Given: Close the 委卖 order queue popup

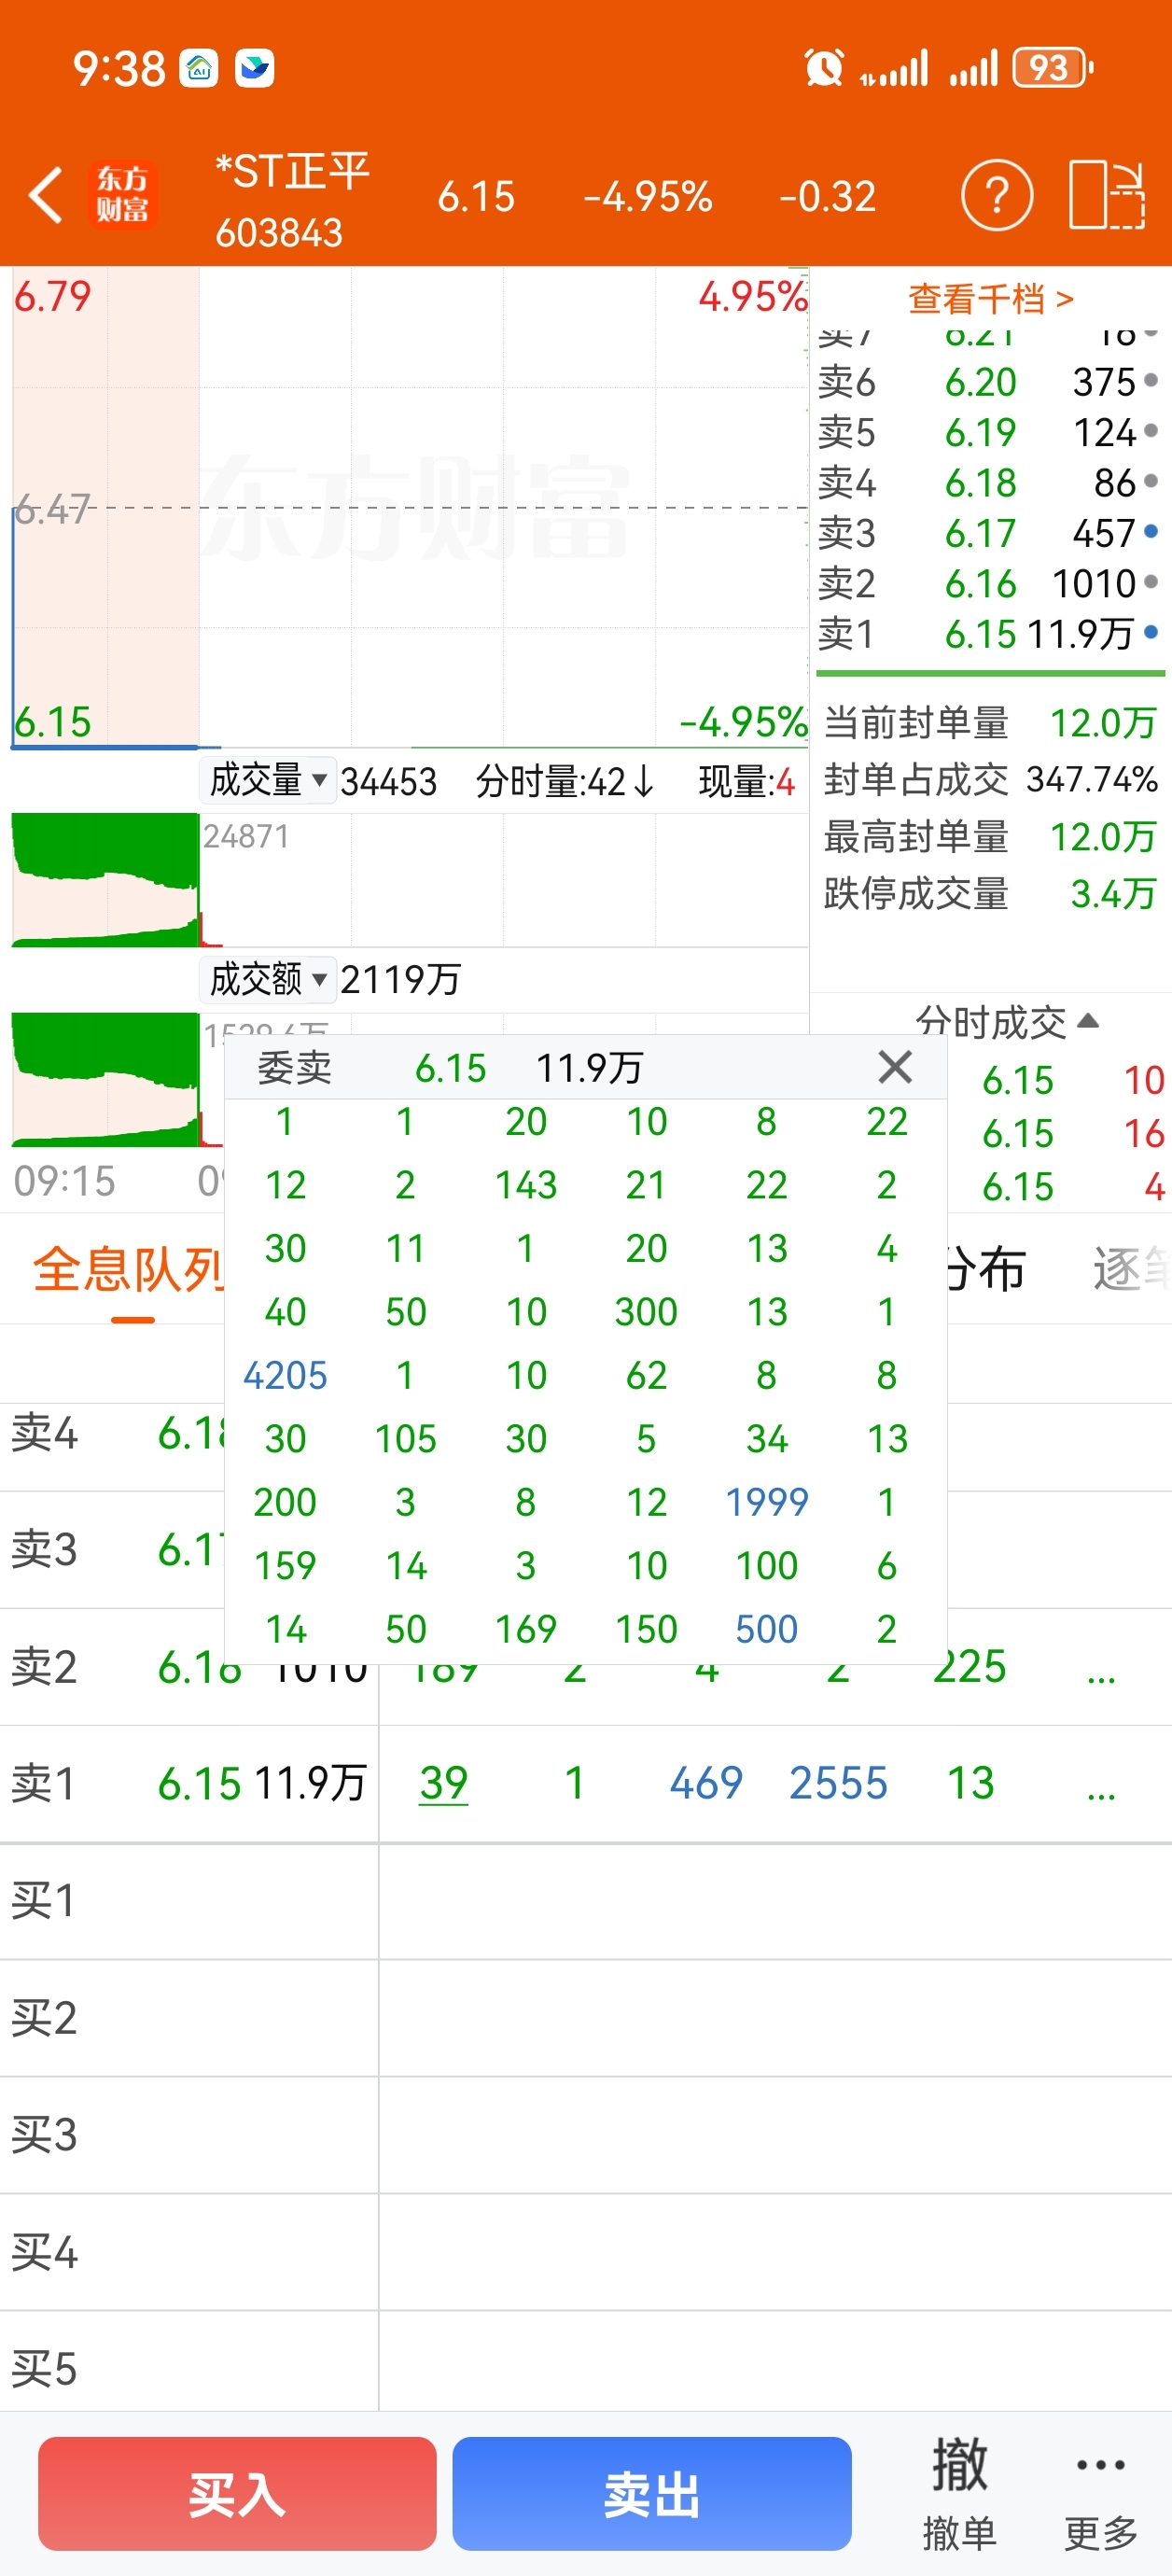Looking at the screenshot, I should pyautogui.click(x=895, y=1067).
